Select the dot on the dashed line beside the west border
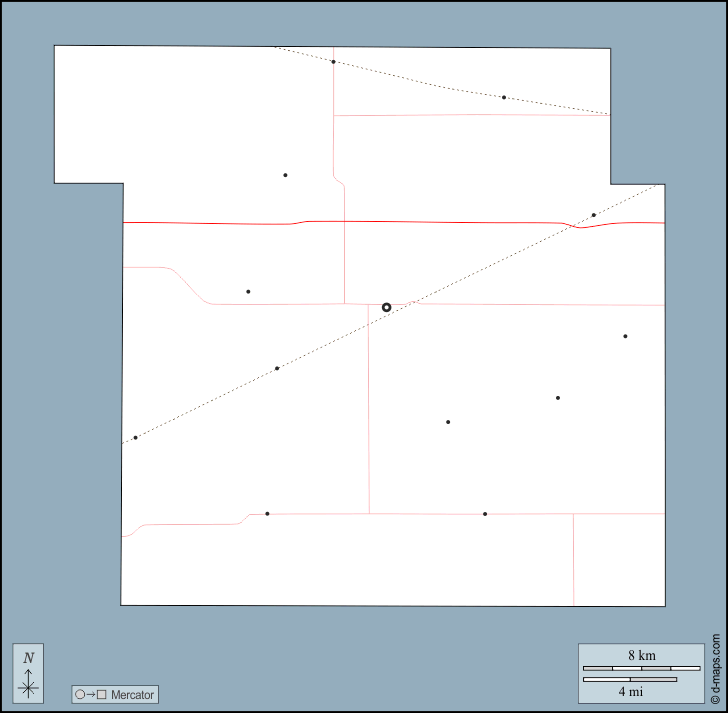Image resolution: width=728 pixels, height=713 pixels. [x=135, y=438]
